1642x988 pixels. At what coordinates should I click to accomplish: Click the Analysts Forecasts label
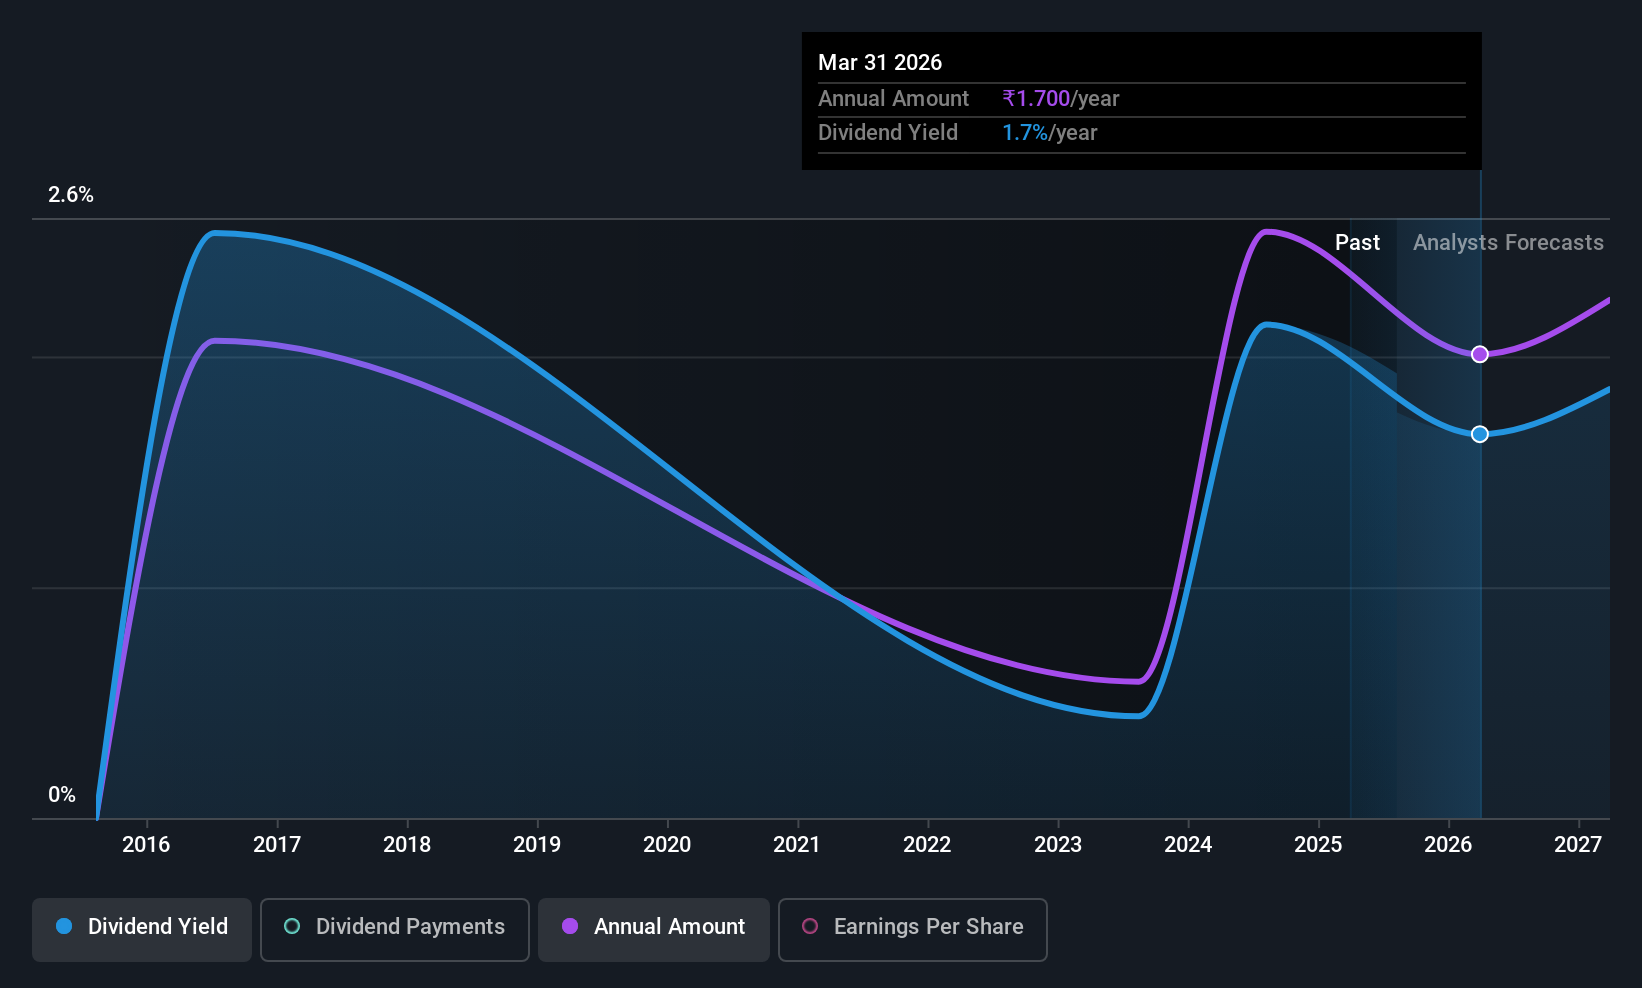pos(1508,243)
